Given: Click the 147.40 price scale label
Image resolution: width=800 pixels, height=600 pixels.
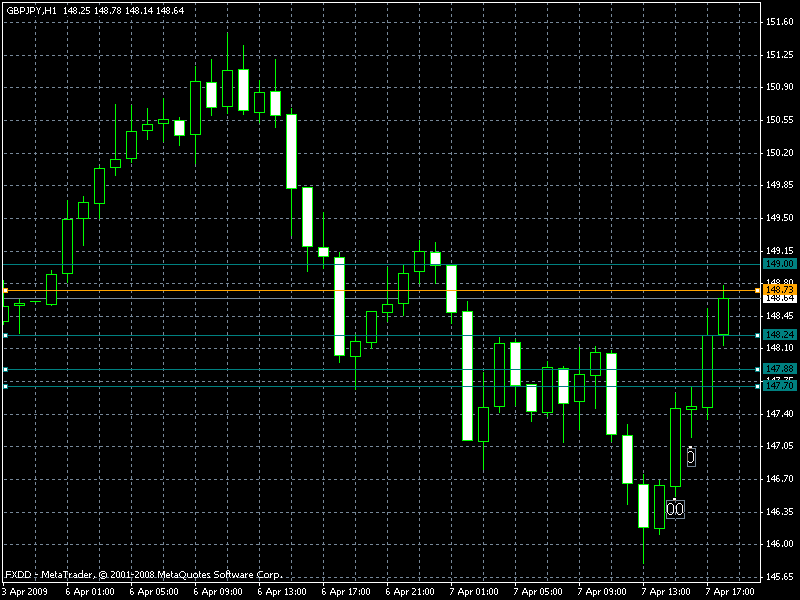Looking at the screenshot, I should tap(780, 414).
